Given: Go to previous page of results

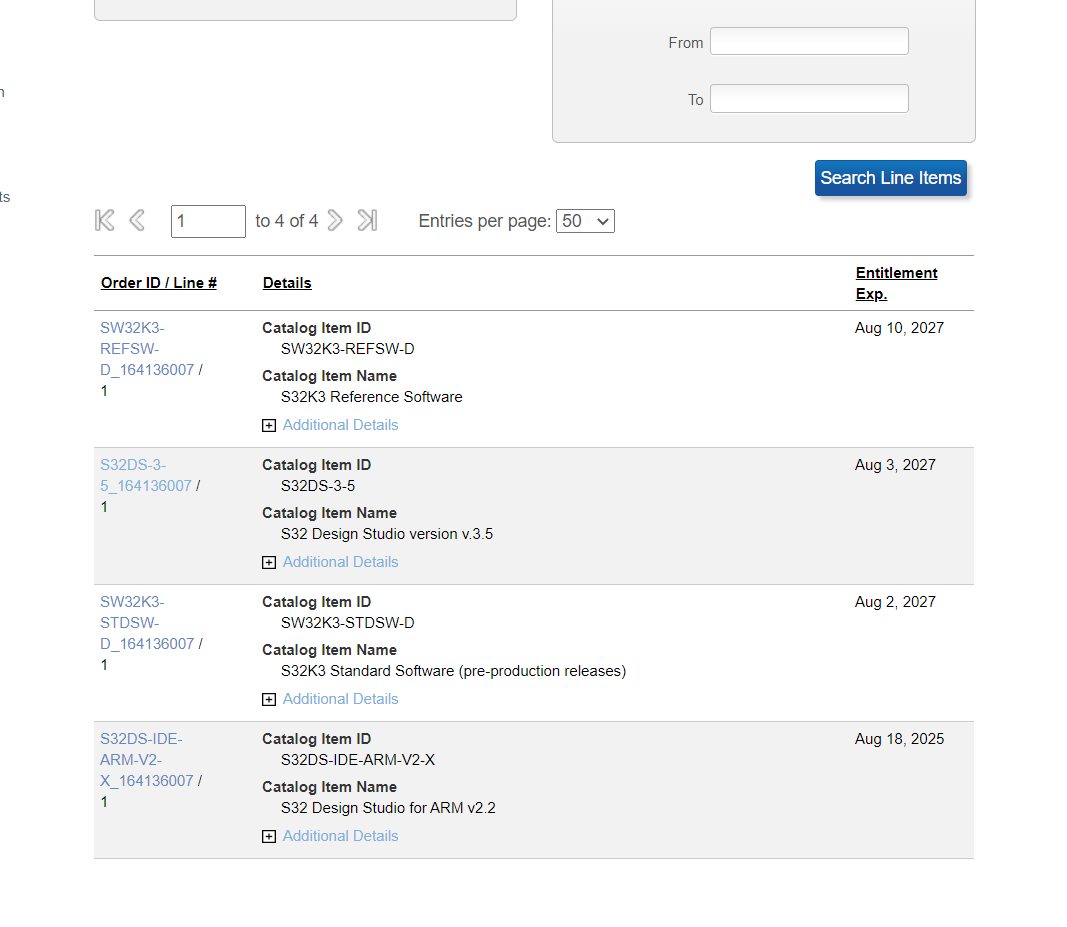Looking at the screenshot, I should coord(138,220).
